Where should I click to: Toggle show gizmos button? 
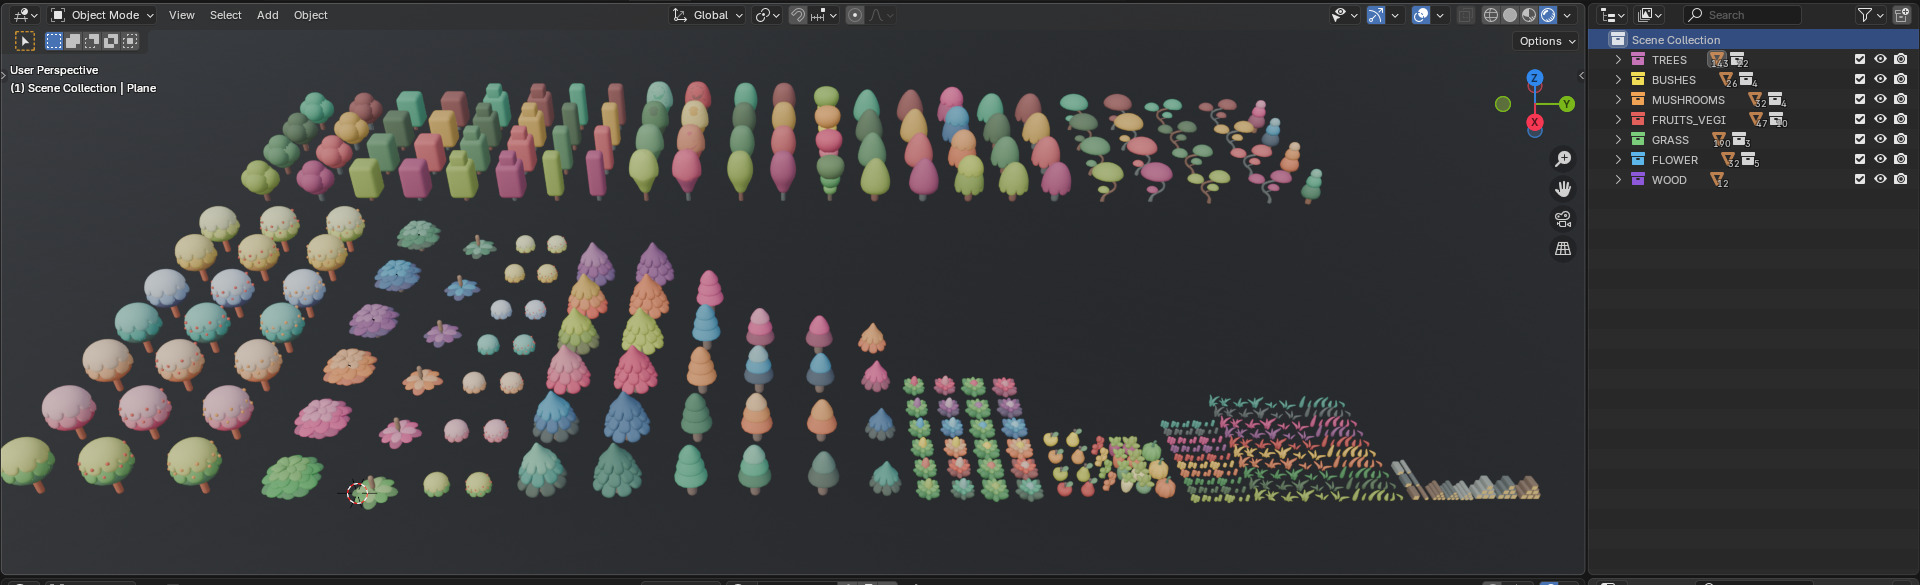coord(1376,15)
